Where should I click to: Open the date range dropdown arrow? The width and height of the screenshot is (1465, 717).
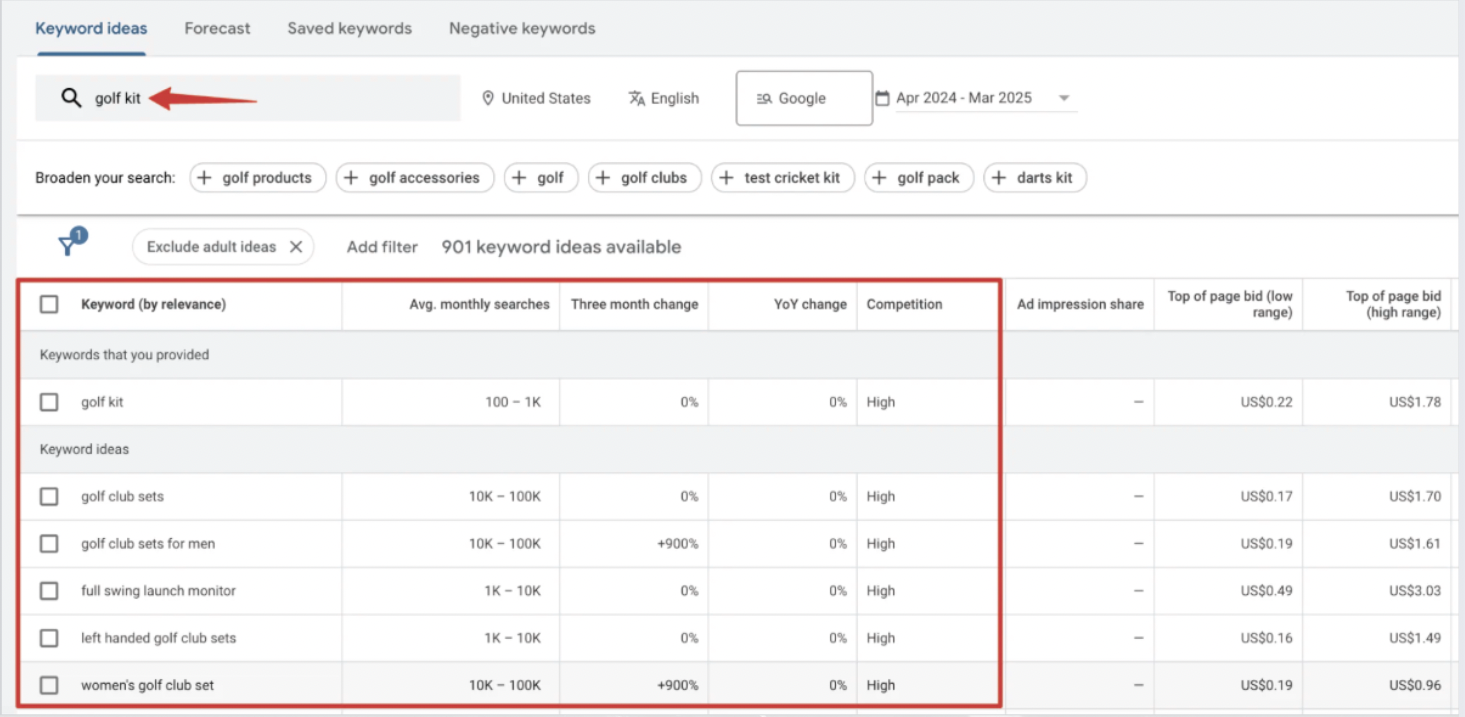(x=1064, y=98)
